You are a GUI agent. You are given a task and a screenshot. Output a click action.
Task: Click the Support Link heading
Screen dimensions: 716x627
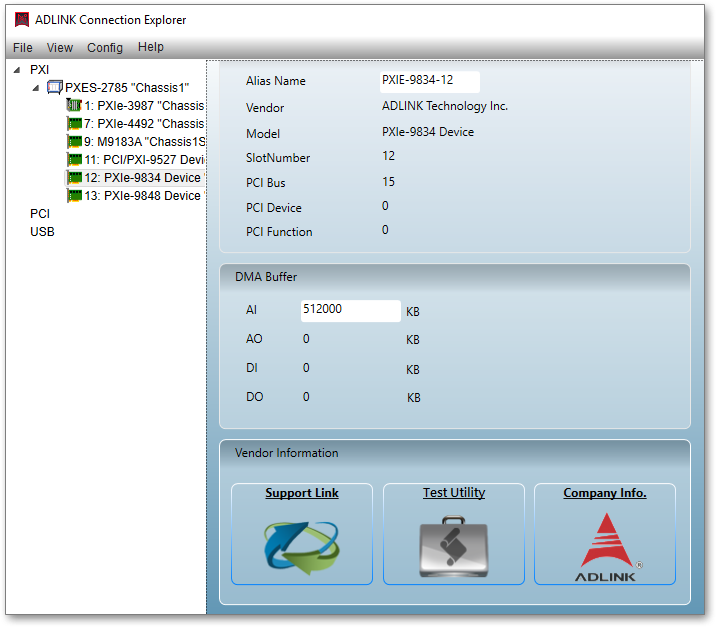302,493
